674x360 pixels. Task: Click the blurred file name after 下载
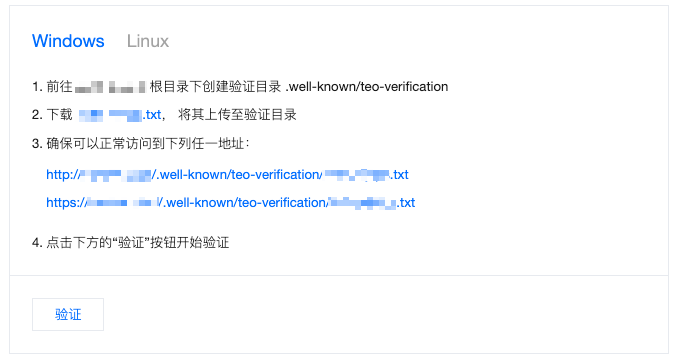pyautogui.click(x=110, y=115)
